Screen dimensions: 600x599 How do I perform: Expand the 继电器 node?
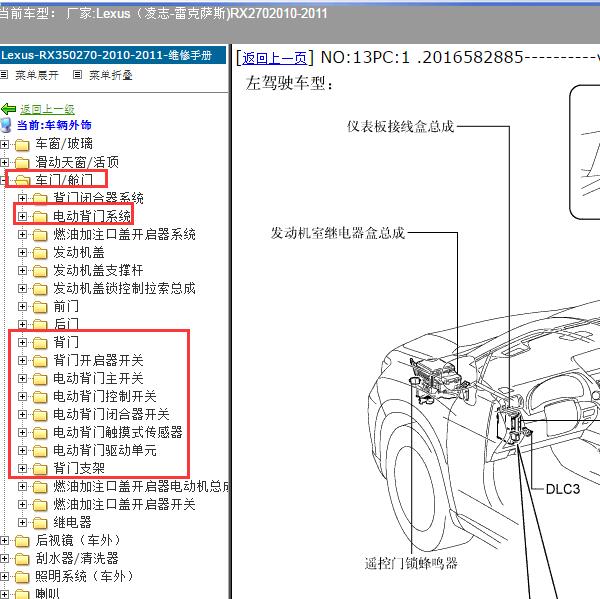click(22, 522)
